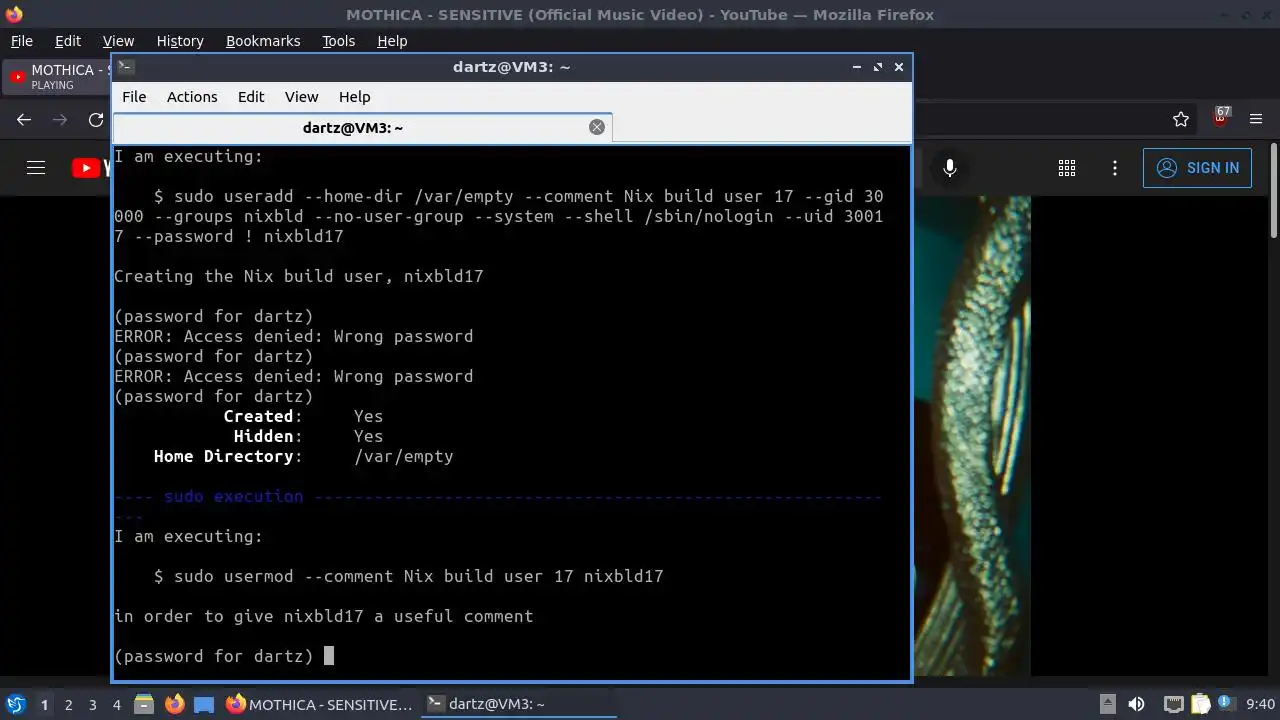Open the volume control in system tray
1280x720 pixels.
(x=1136, y=704)
